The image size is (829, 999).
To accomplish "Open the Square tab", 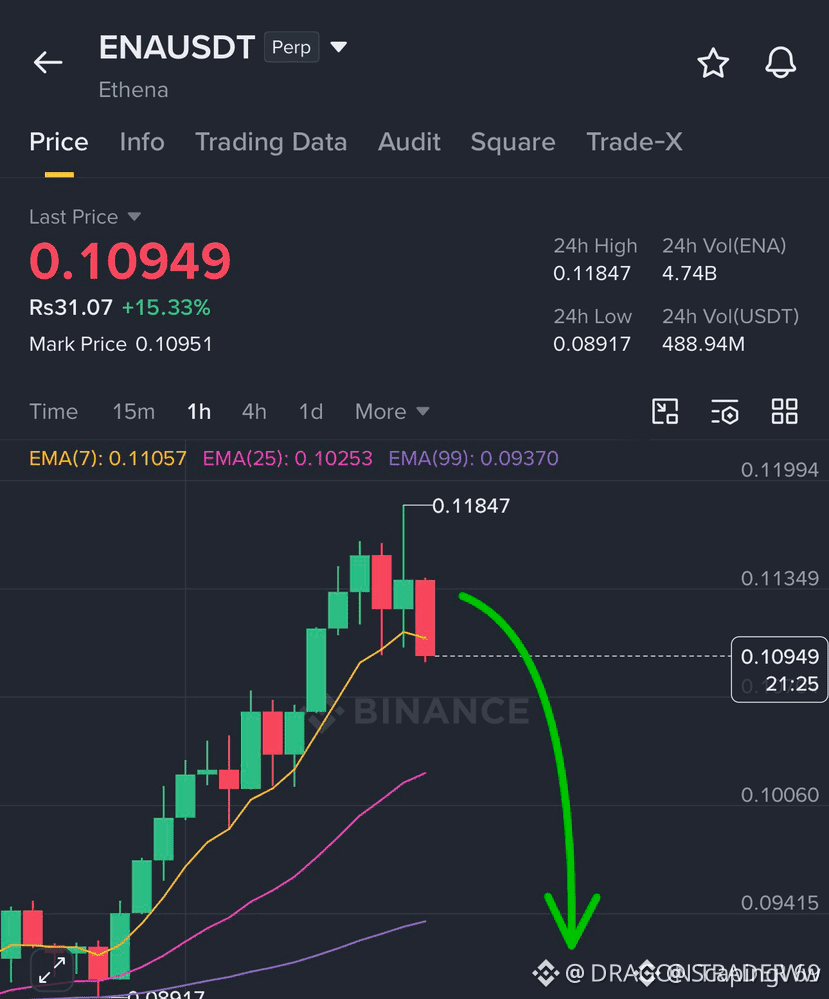I will pyautogui.click(x=513, y=143).
